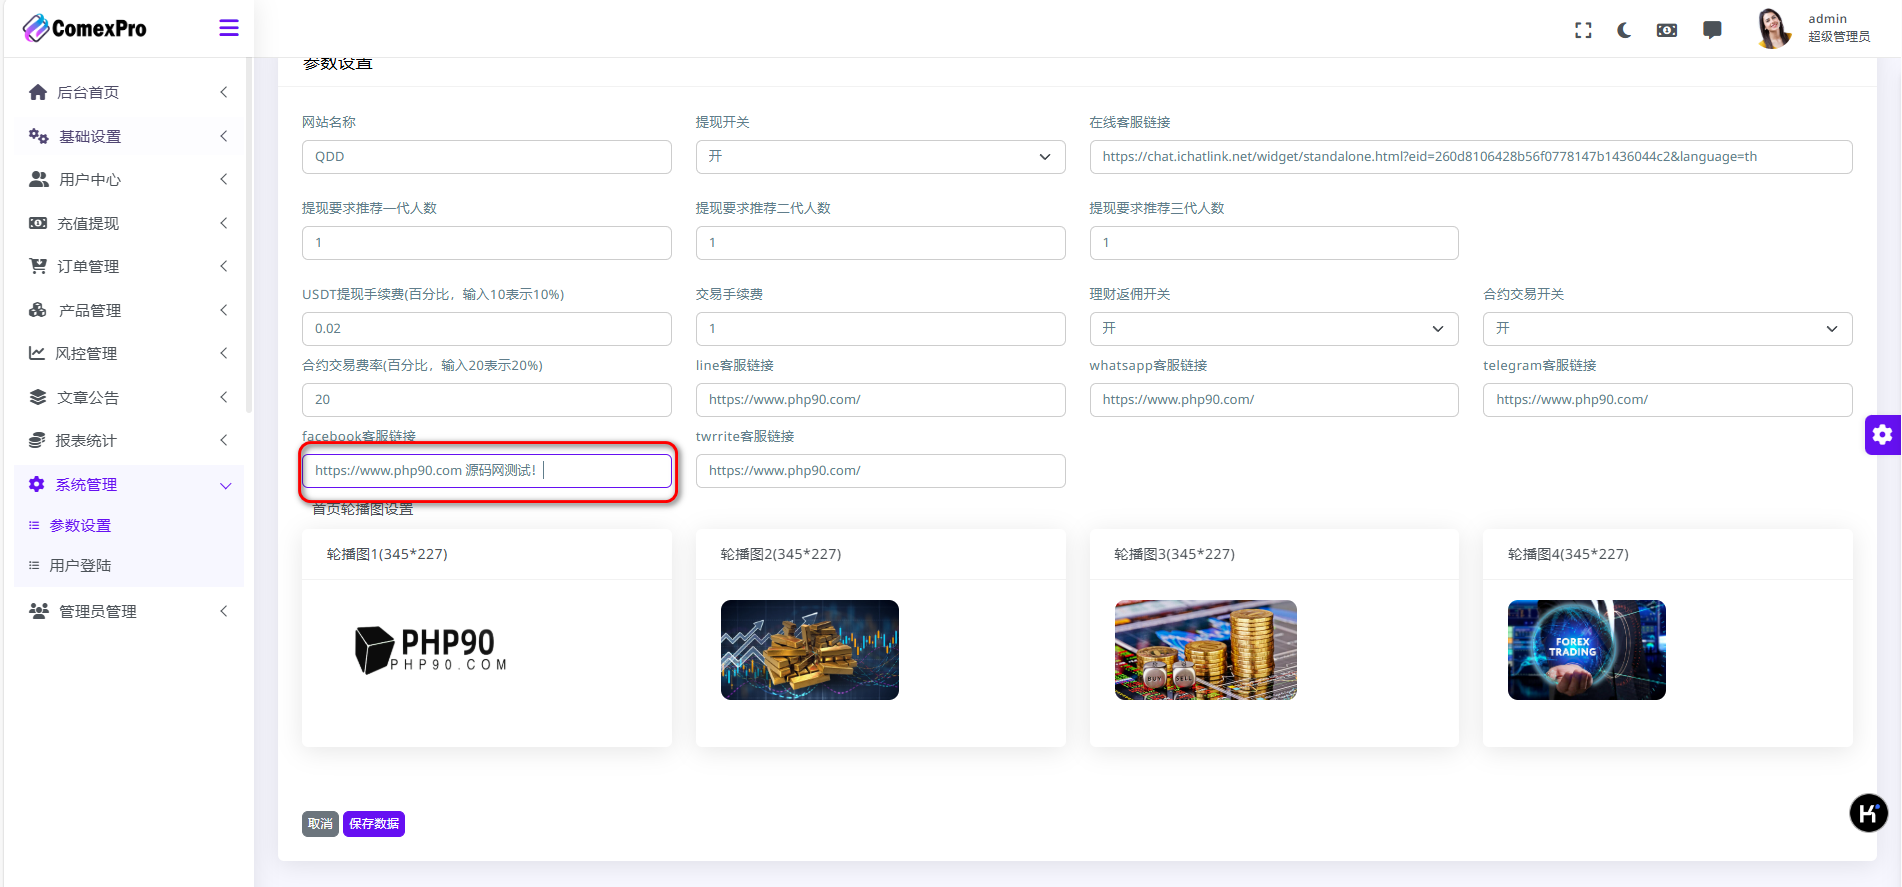Click the banknote icon in the top bar
Image resolution: width=1902 pixels, height=887 pixels.
(x=1667, y=30)
